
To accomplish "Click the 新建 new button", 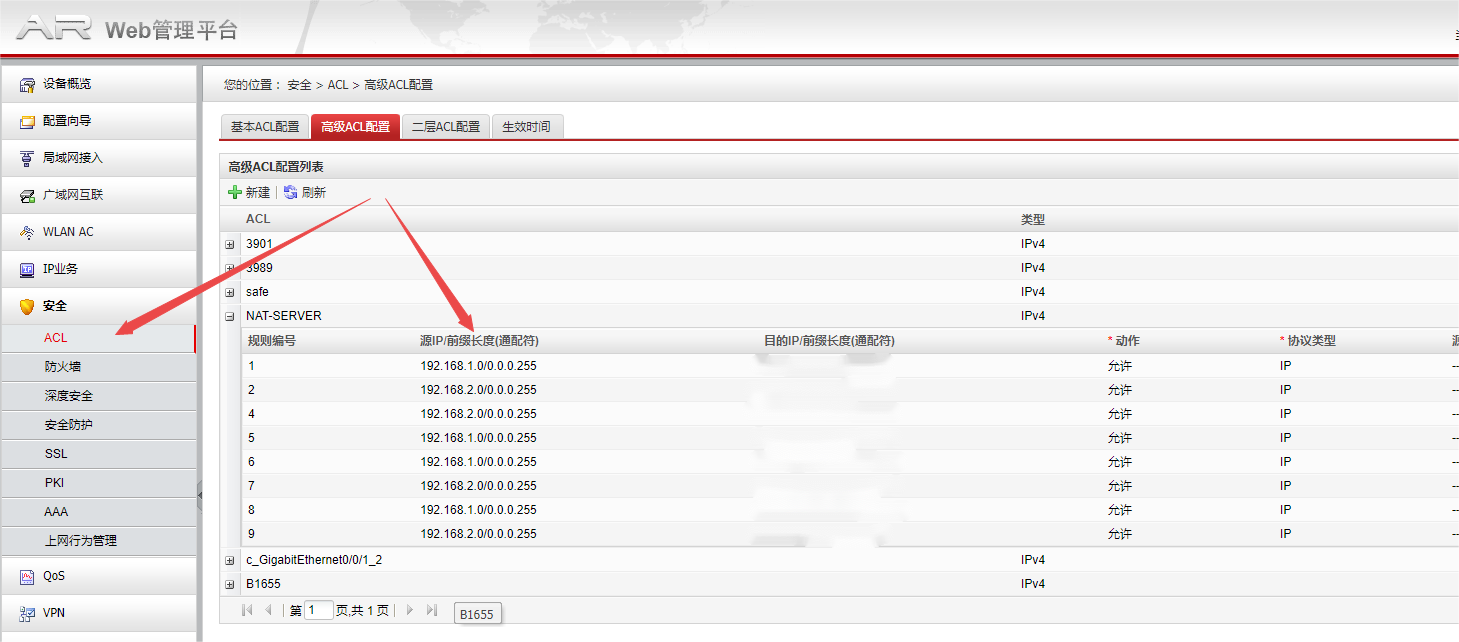I will point(250,192).
